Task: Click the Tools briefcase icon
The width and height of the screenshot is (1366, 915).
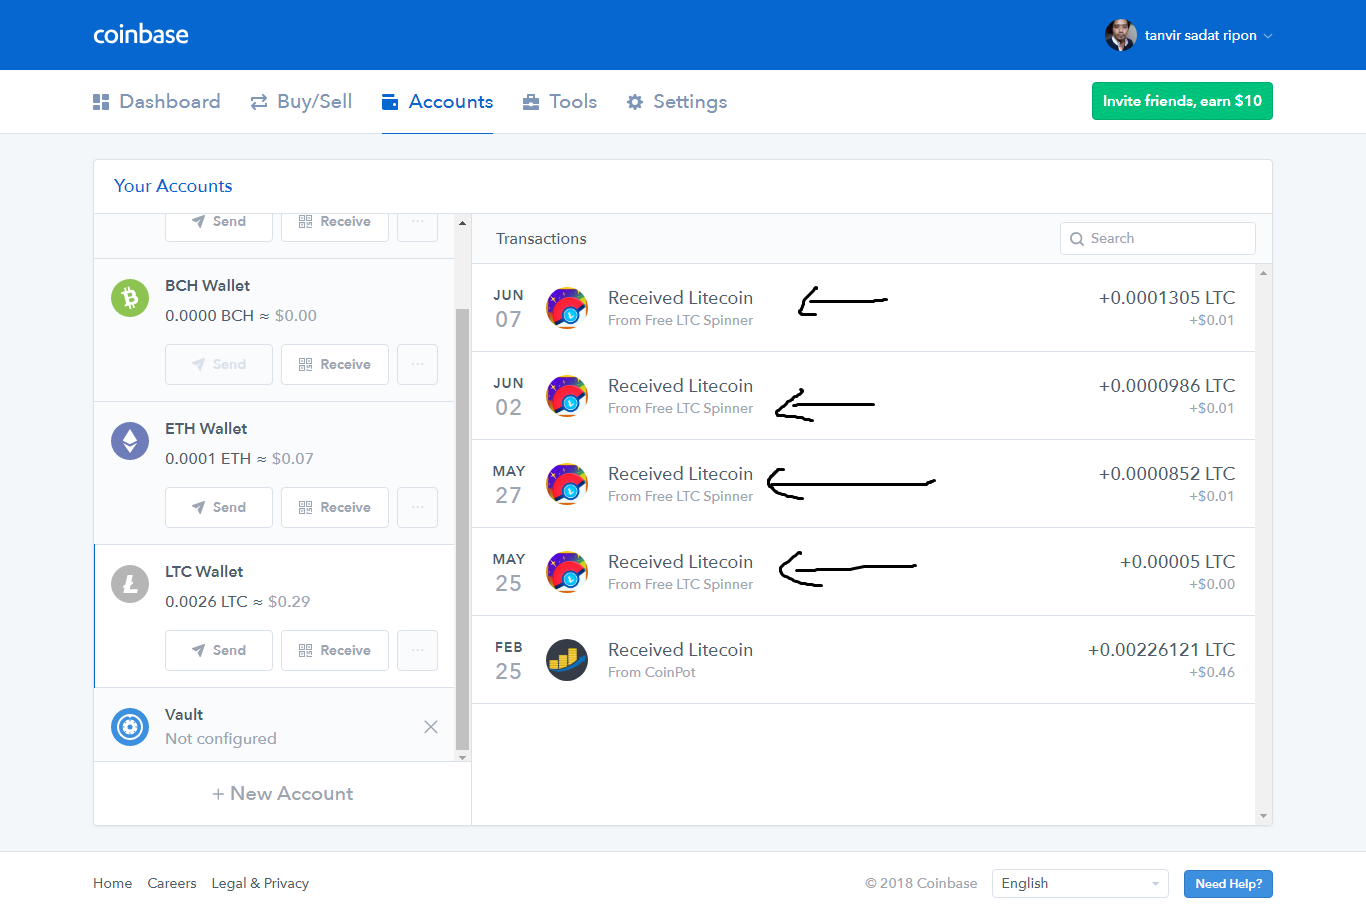Action: [x=531, y=102]
